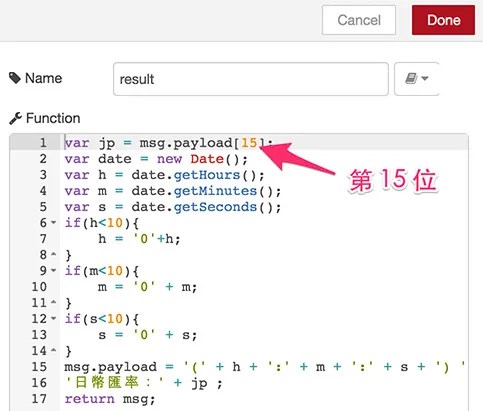Click the wrench icon next to Function

coord(15,118)
